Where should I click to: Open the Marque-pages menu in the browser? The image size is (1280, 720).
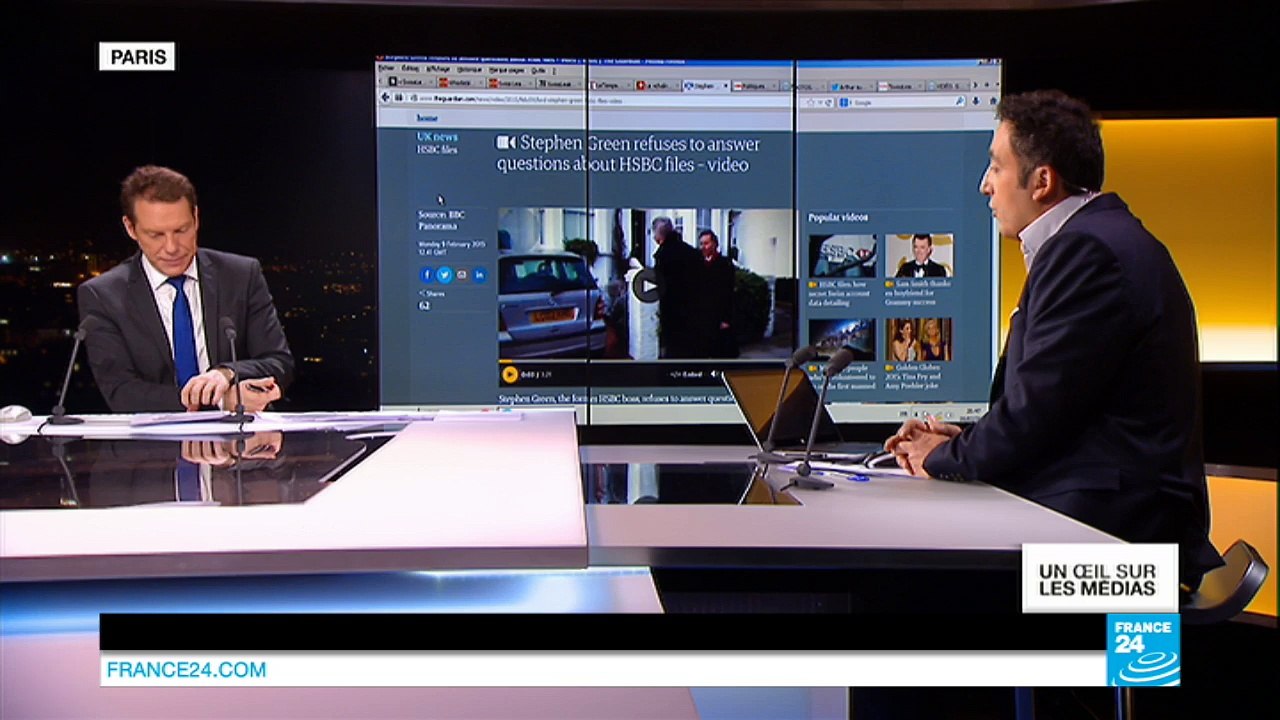coord(505,71)
